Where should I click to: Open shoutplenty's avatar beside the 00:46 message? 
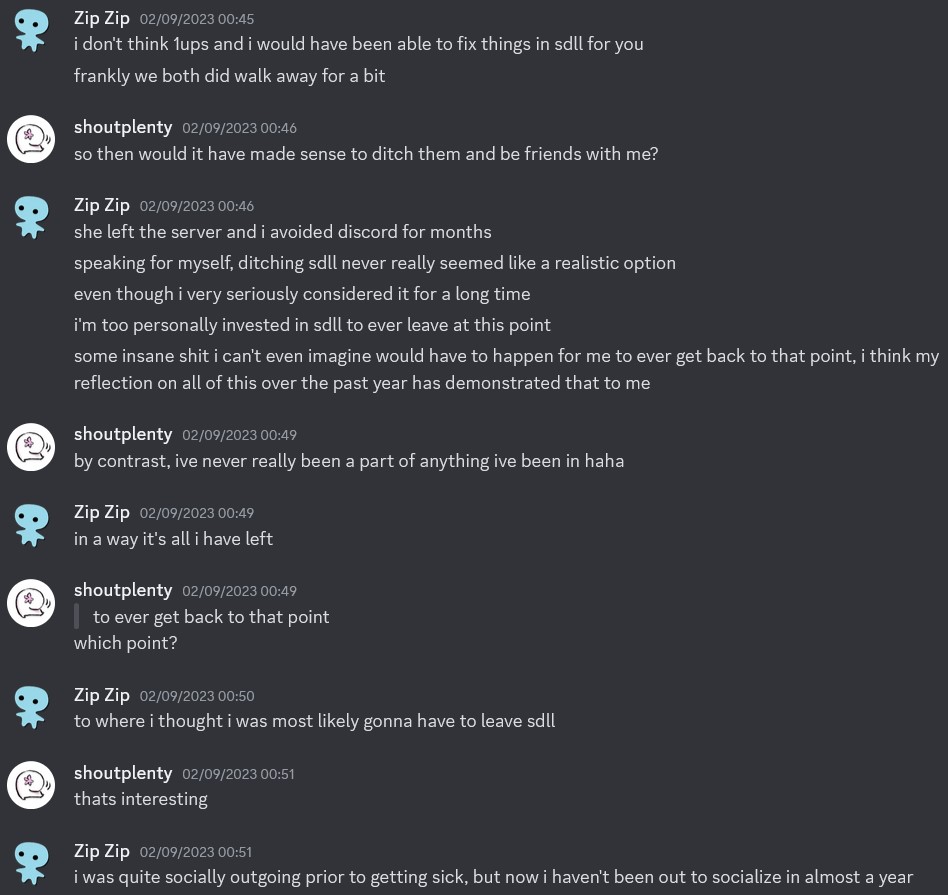[x=31, y=139]
